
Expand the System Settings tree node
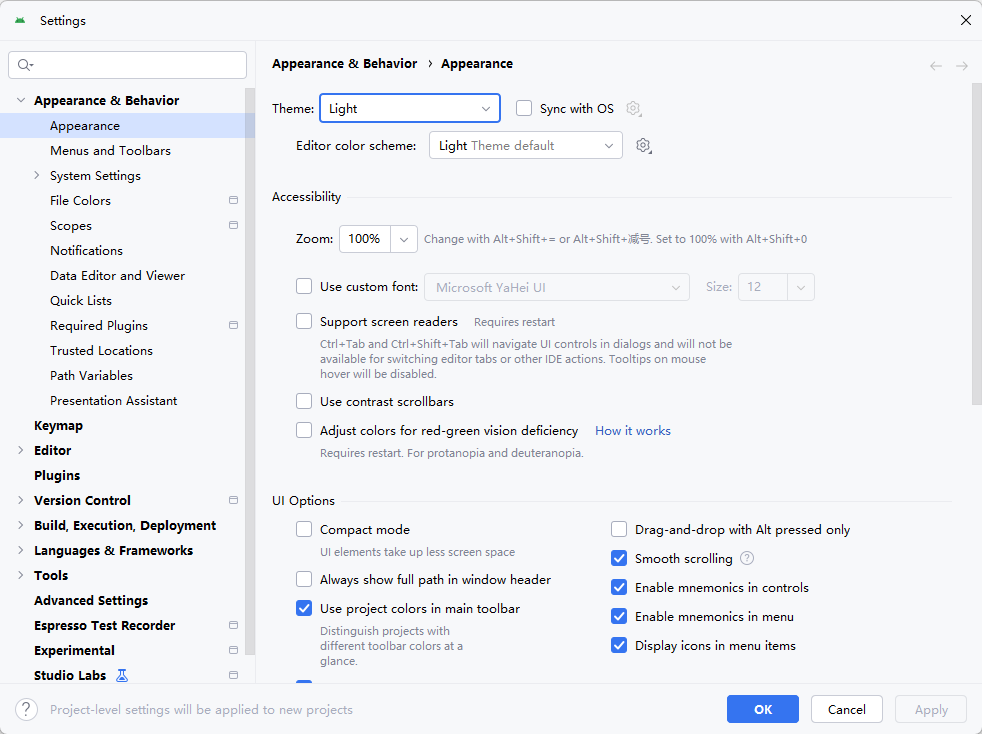click(37, 176)
